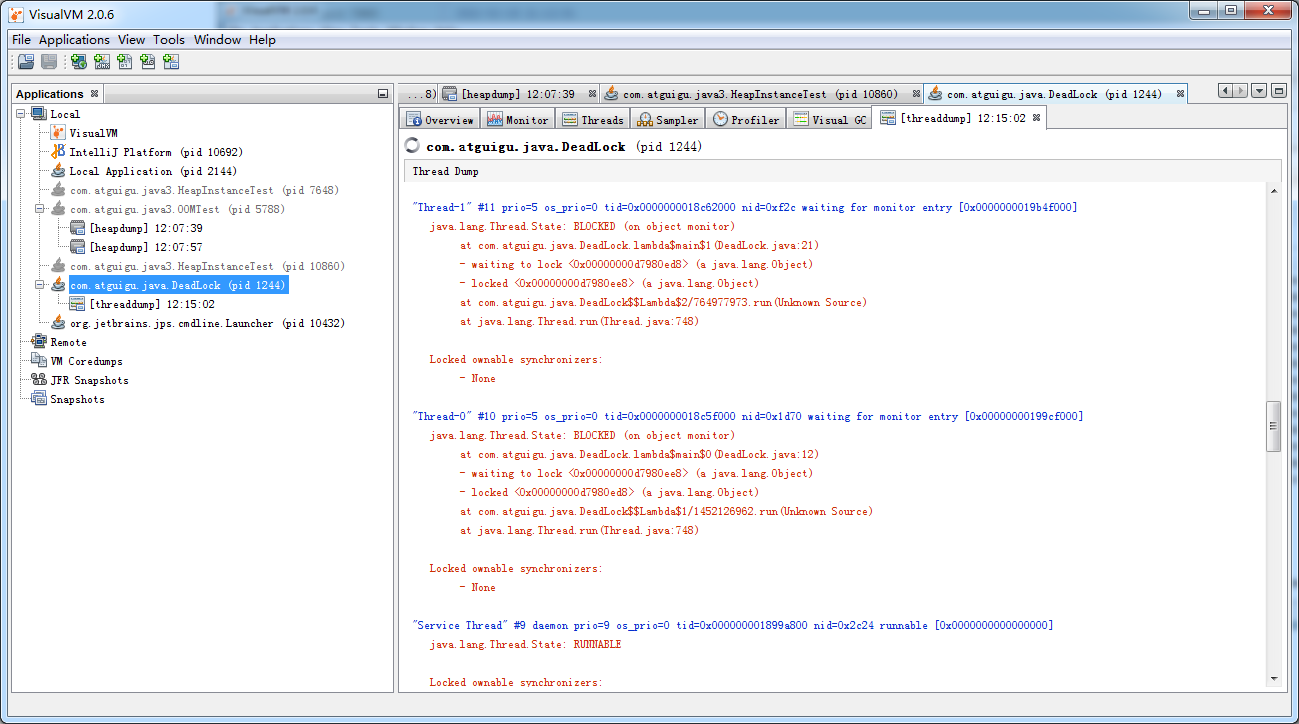Select the VM Coredumps tree item
The width and height of the screenshot is (1299, 724).
coord(86,361)
